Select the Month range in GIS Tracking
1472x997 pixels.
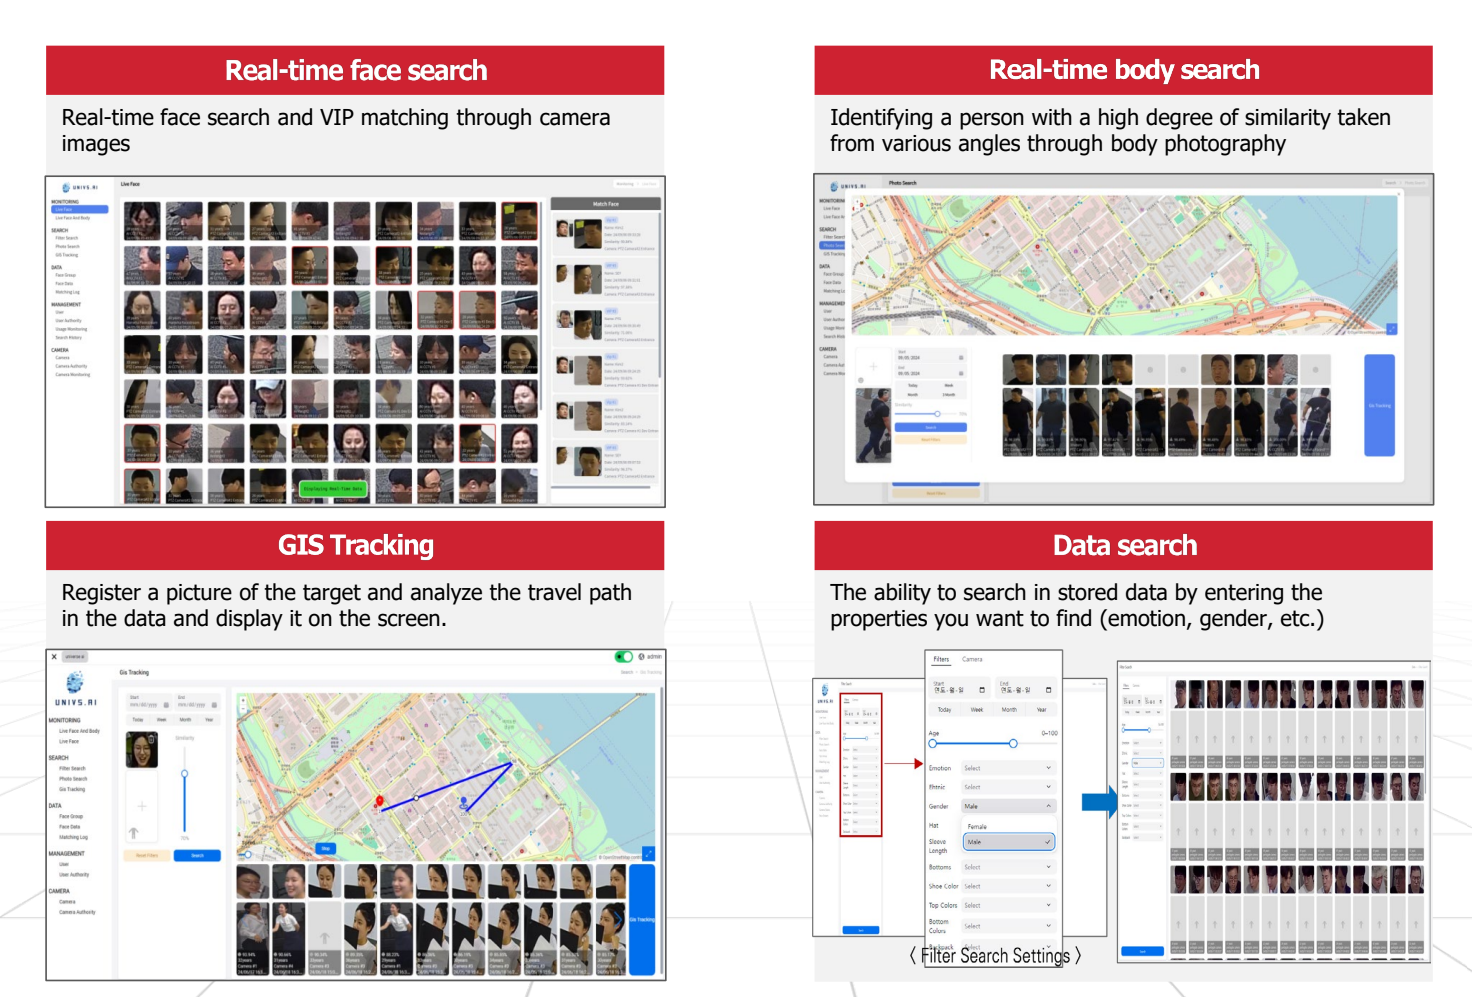(x=185, y=719)
